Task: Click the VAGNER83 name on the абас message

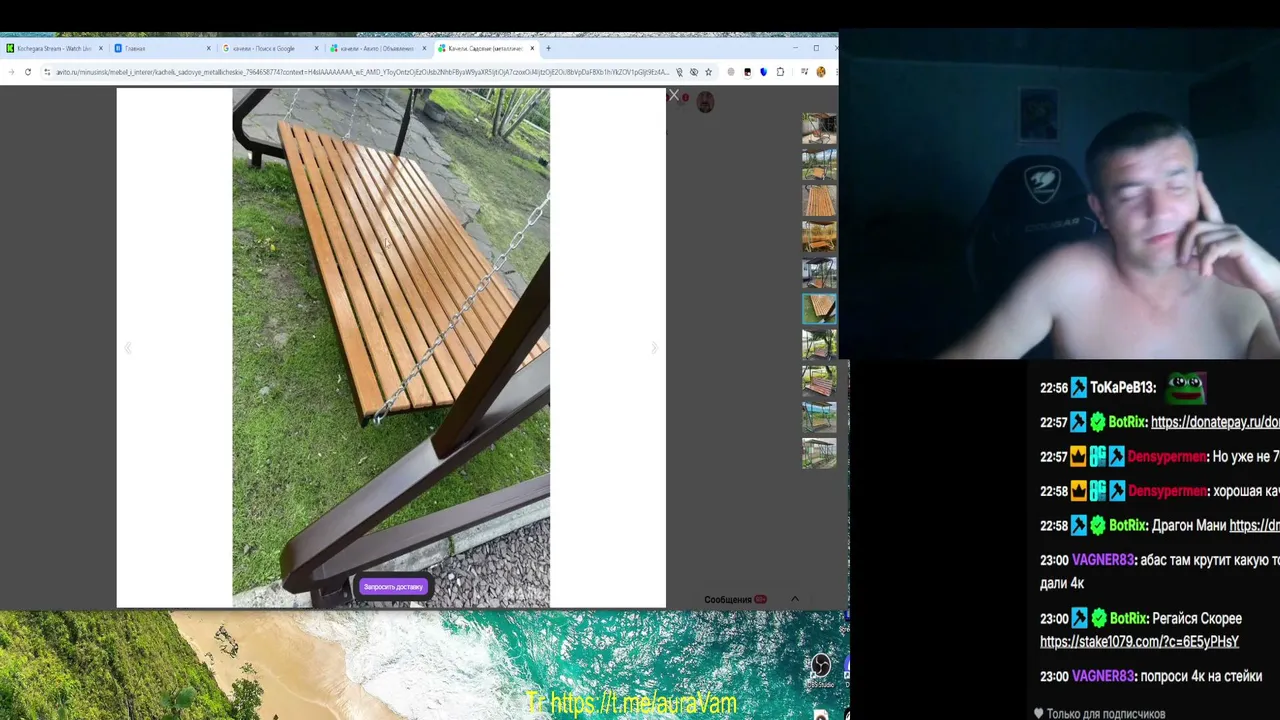Action: 1103,561
